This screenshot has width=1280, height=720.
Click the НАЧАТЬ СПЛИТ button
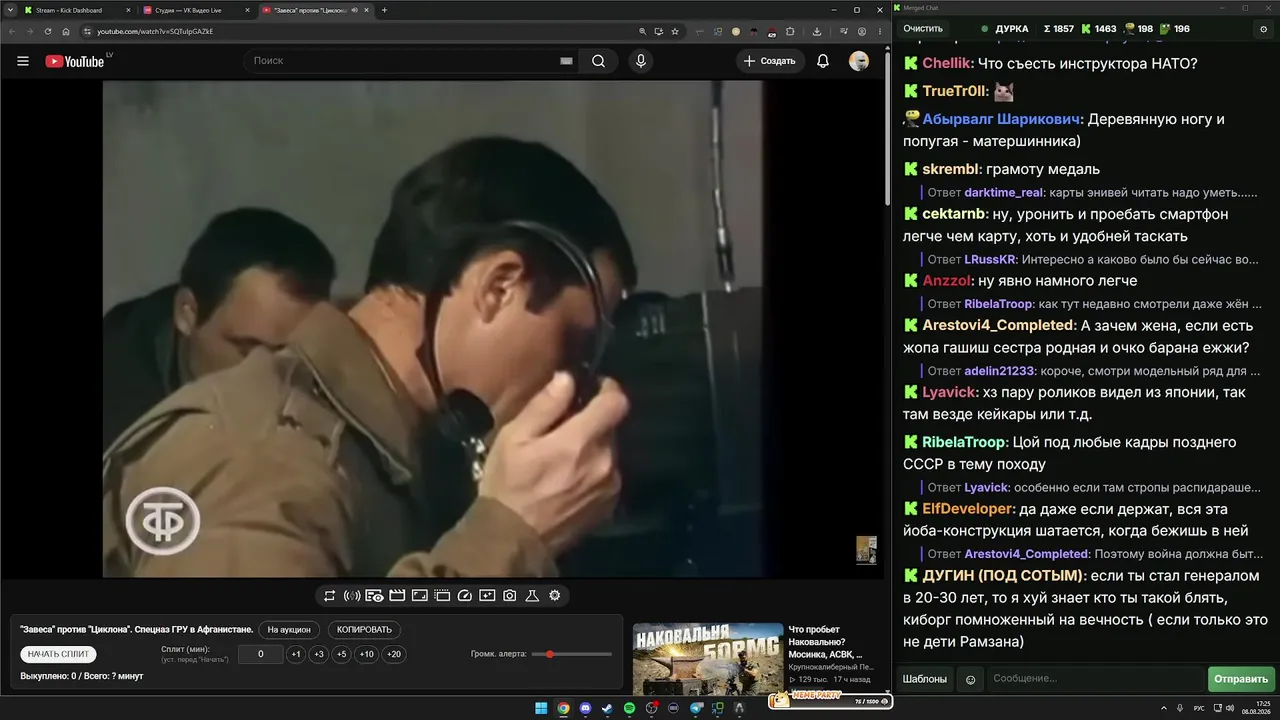[x=58, y=654]
